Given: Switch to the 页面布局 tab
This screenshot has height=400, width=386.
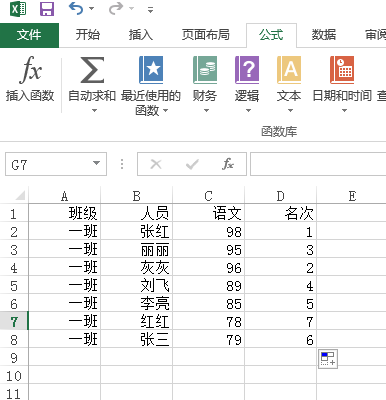Looking at the screenshot, I should point(206,35).
